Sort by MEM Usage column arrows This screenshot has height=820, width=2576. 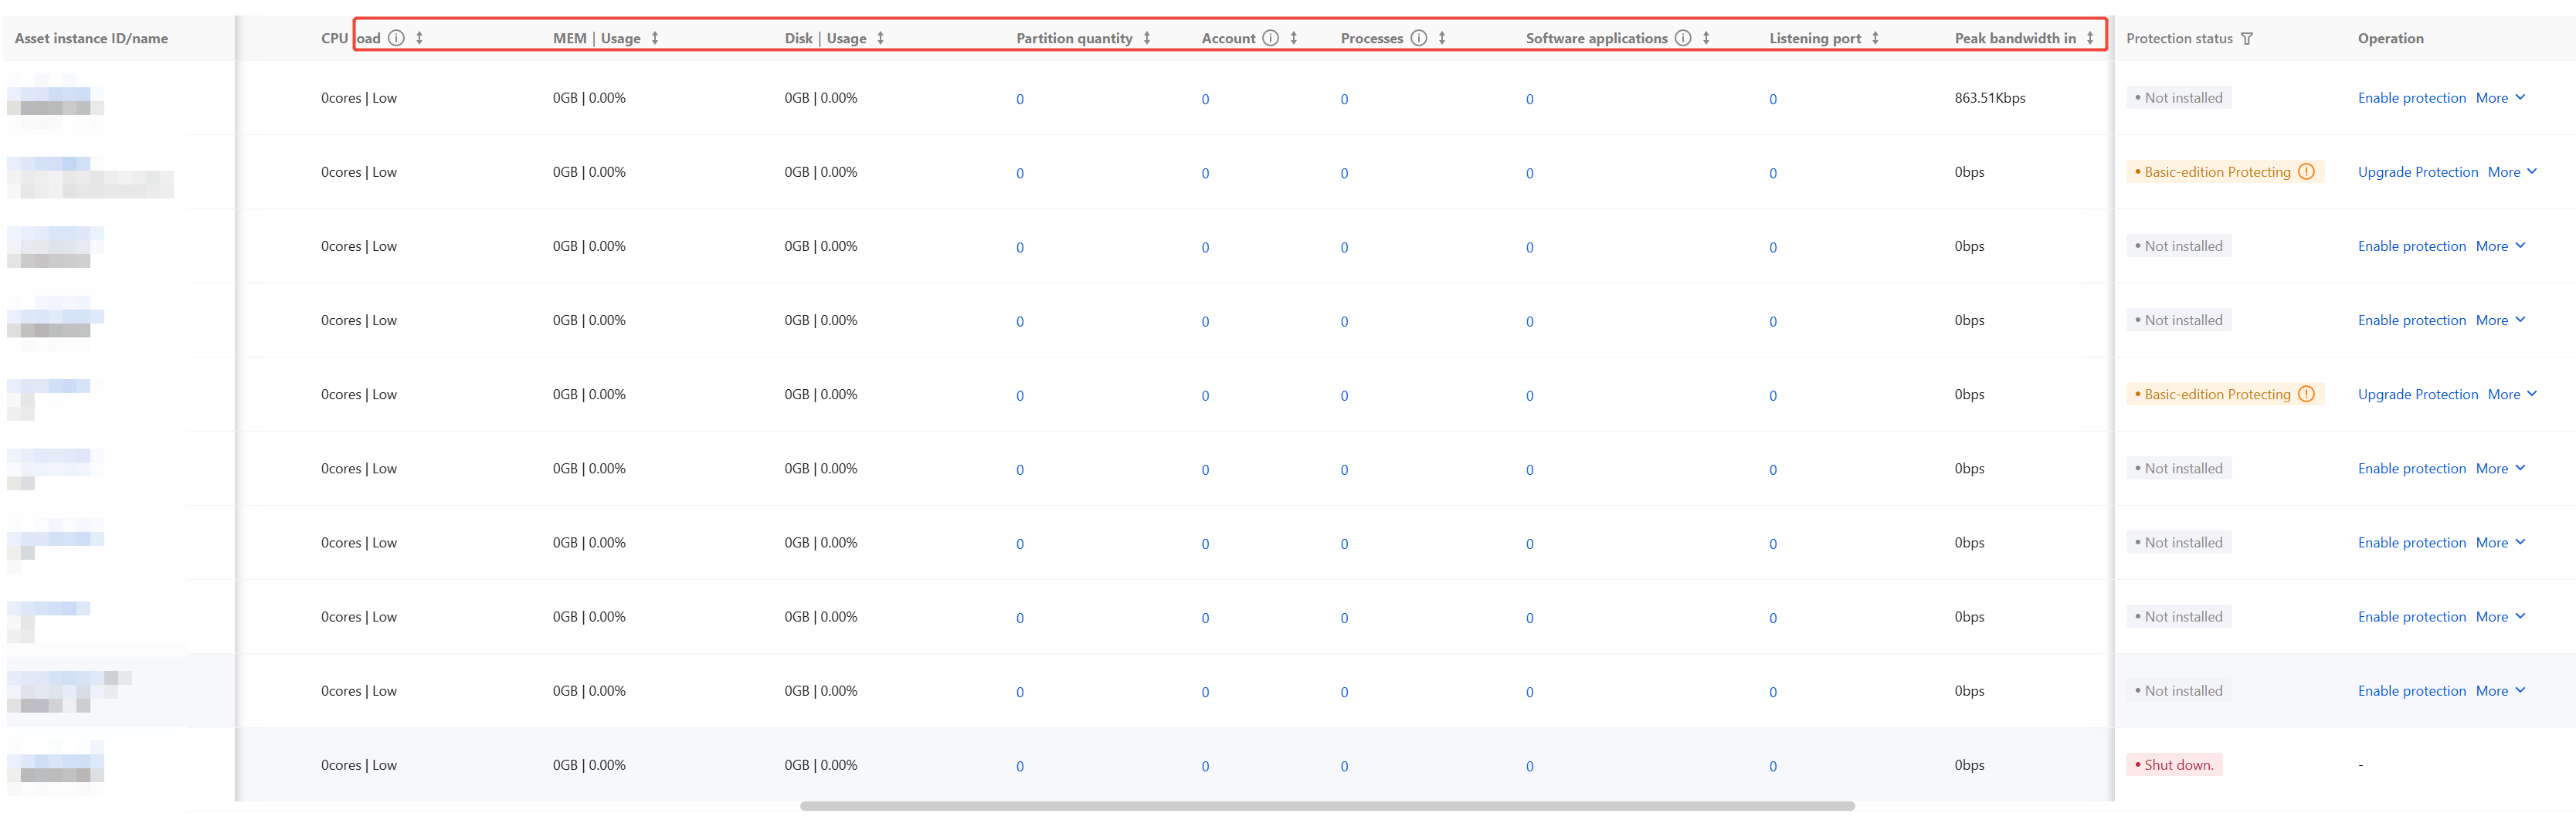655,38
